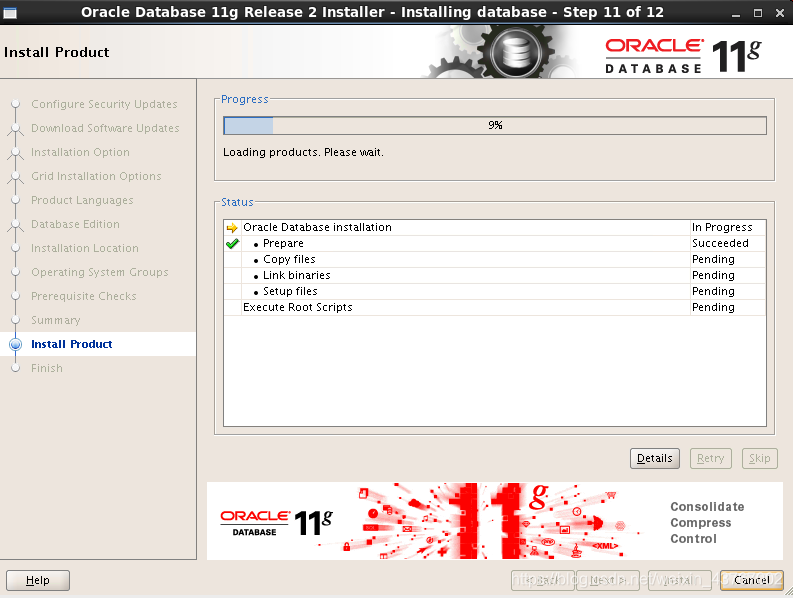Minimize the installer window

[736, 14]
